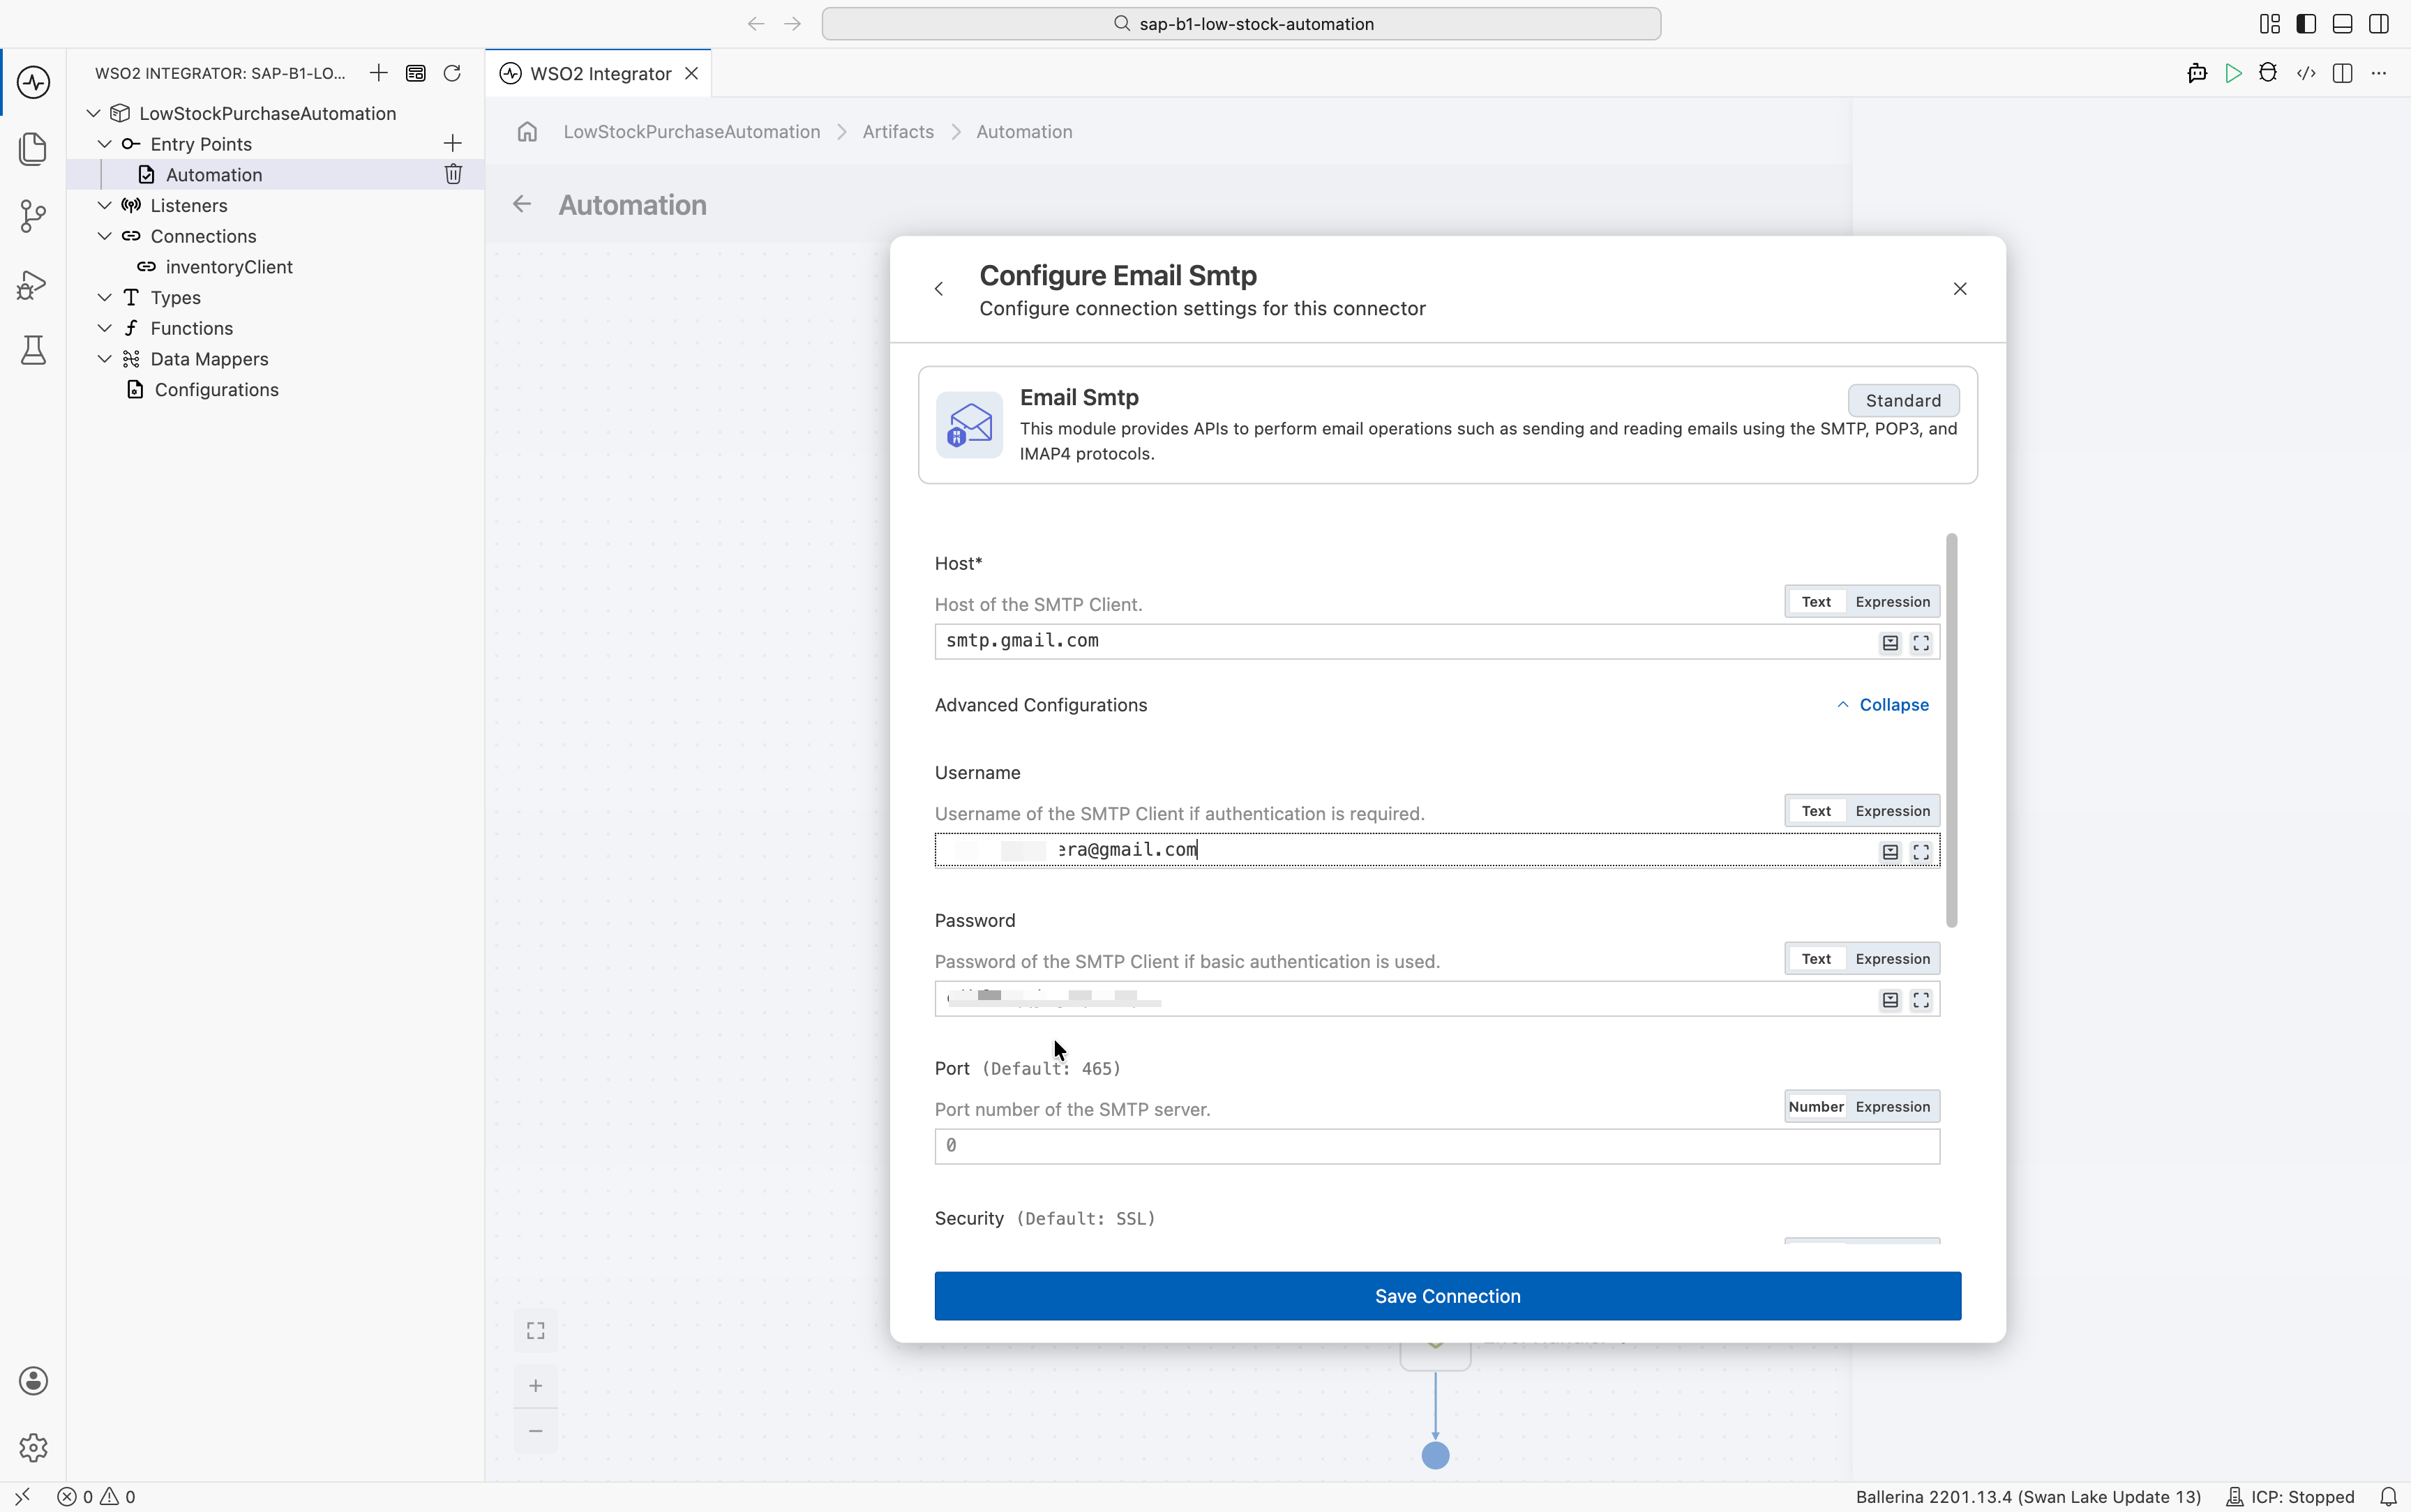This screenshot has height=1512, width=2411.
Task: Expand the Username field editor
Action: pos(1921,852)
